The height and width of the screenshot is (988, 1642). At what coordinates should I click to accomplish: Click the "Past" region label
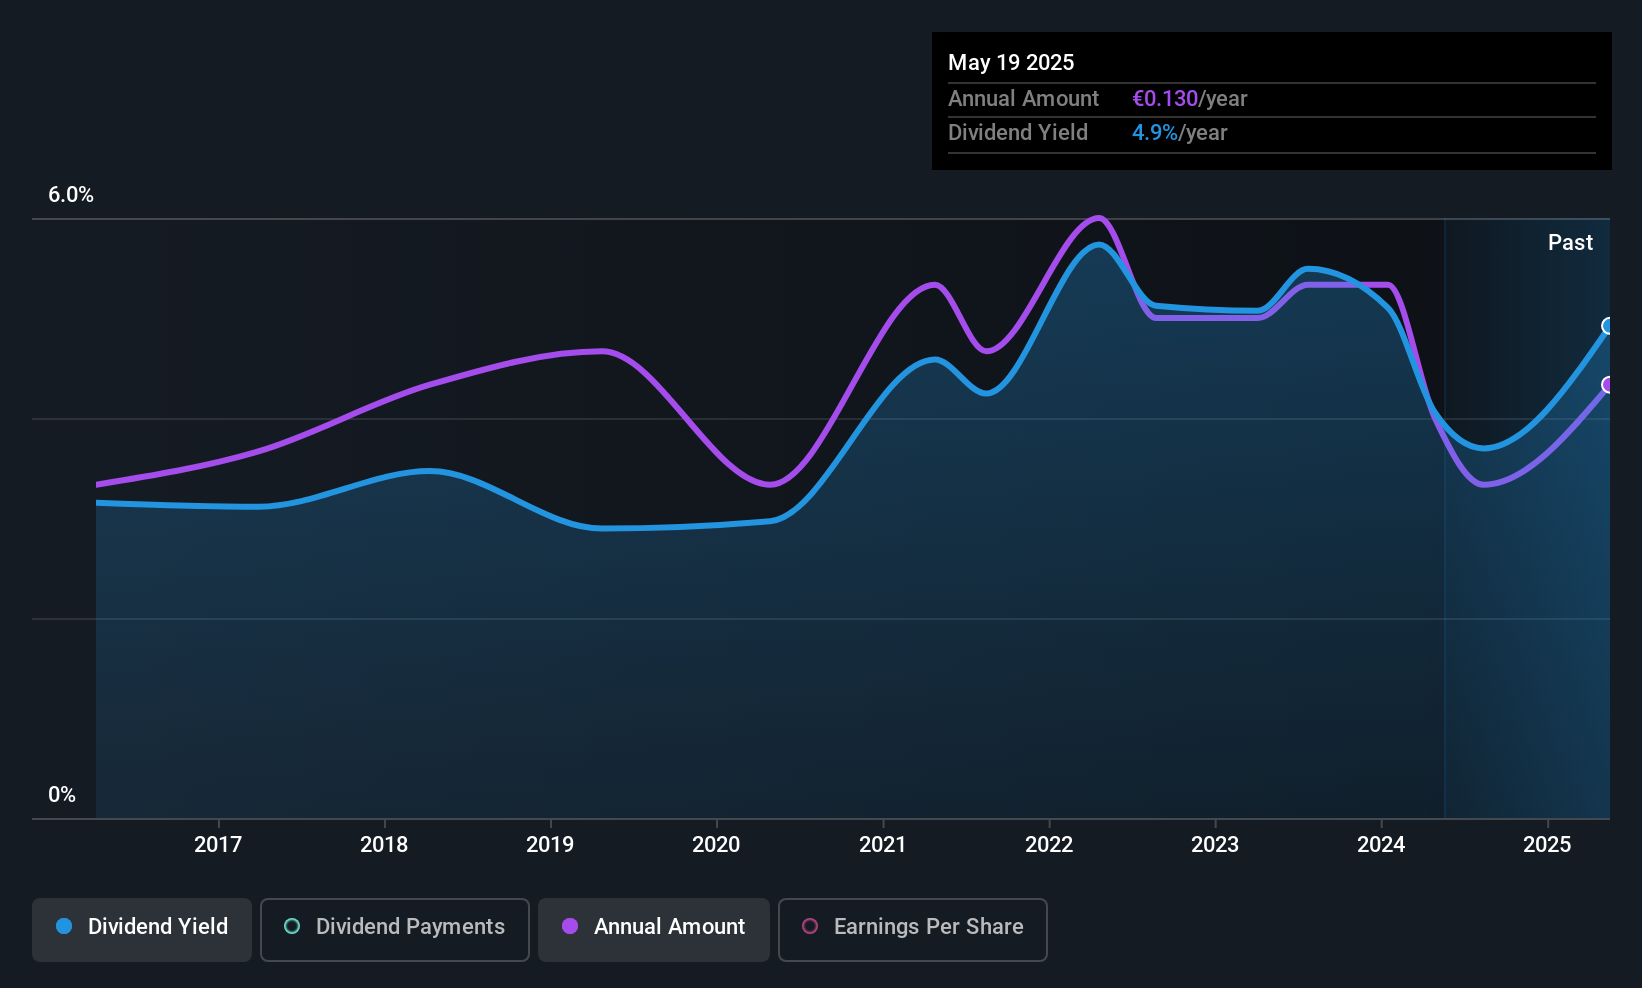(x=1570, y=243)
